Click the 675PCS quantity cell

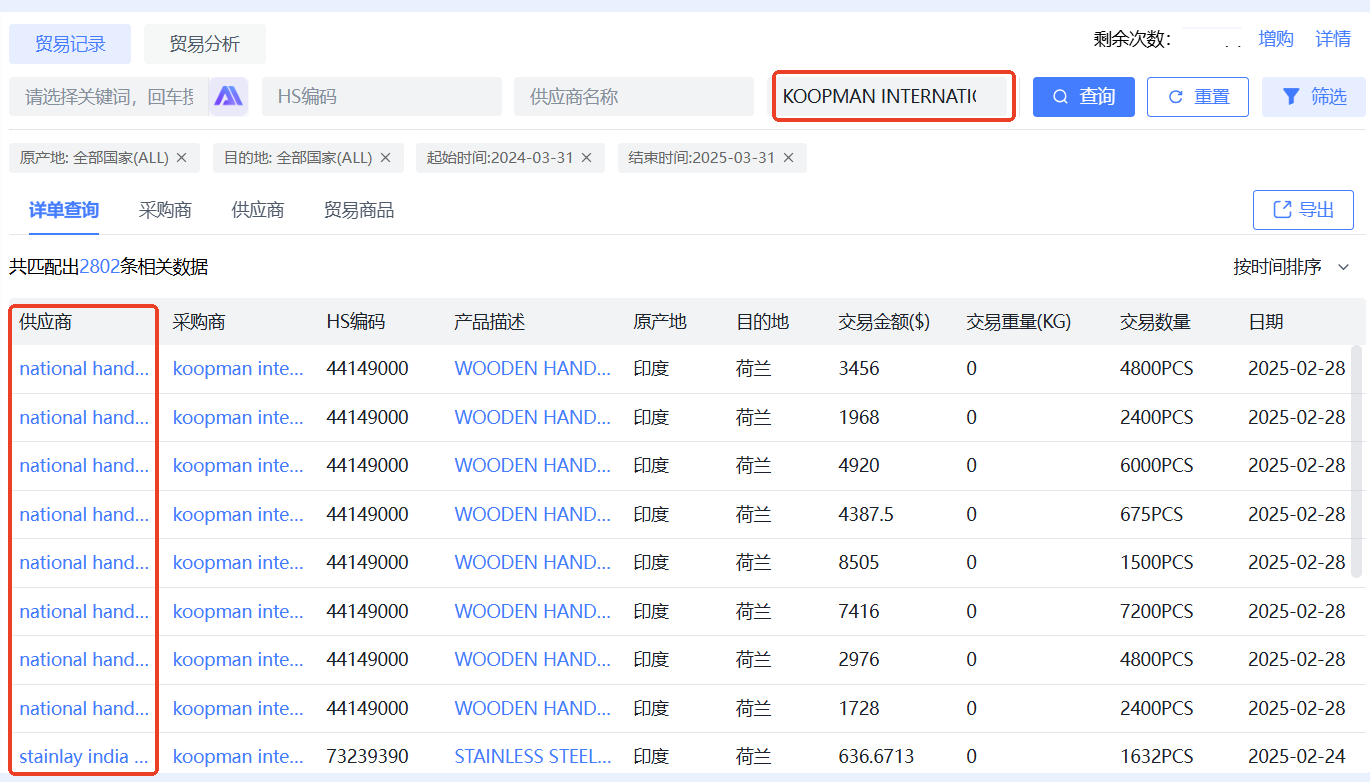[x=1151, y=514]
